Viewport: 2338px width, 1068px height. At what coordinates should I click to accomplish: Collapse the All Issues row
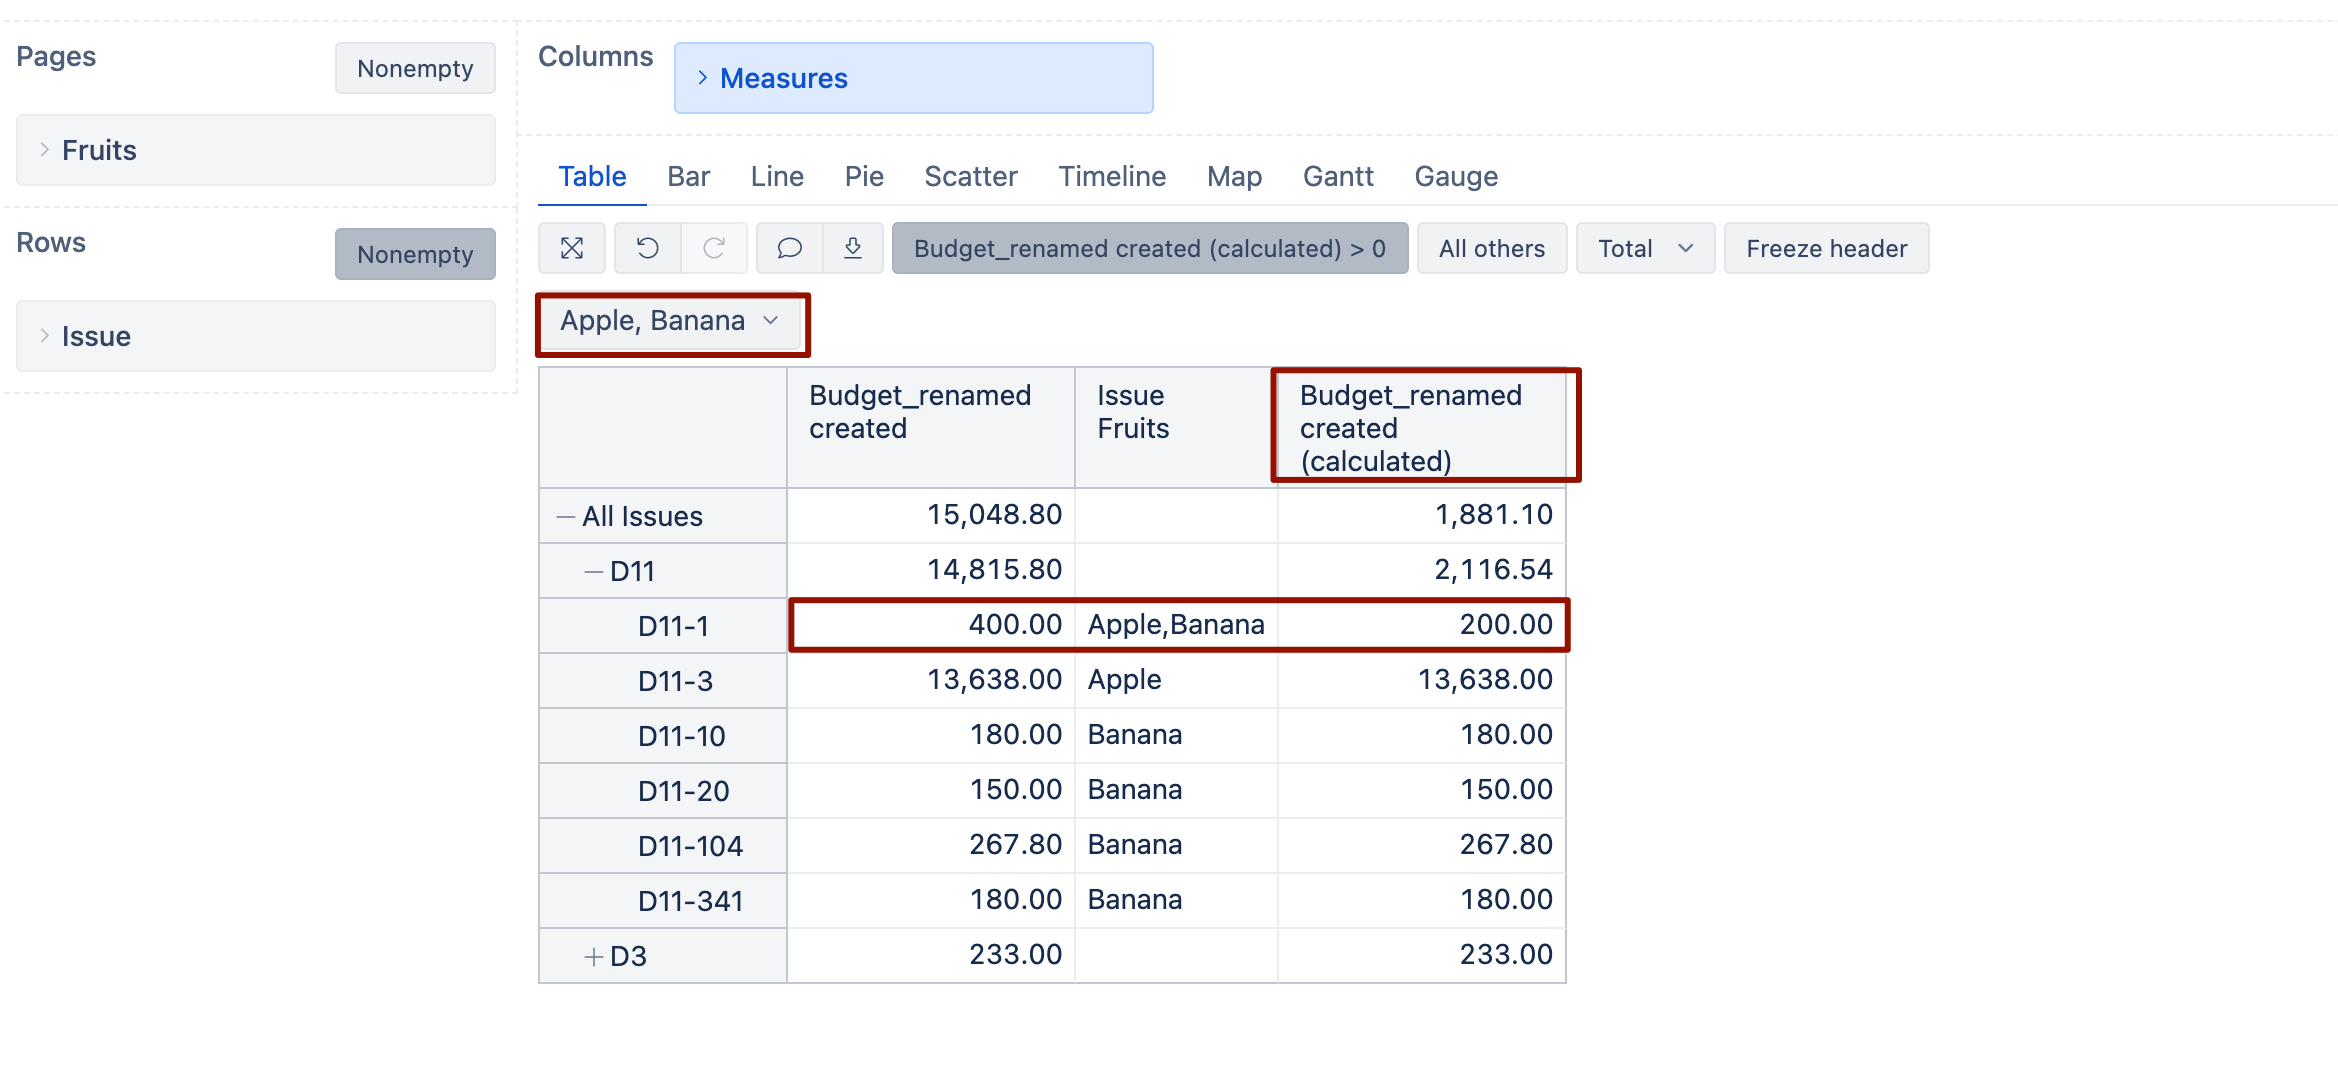(x=566, y=517)
